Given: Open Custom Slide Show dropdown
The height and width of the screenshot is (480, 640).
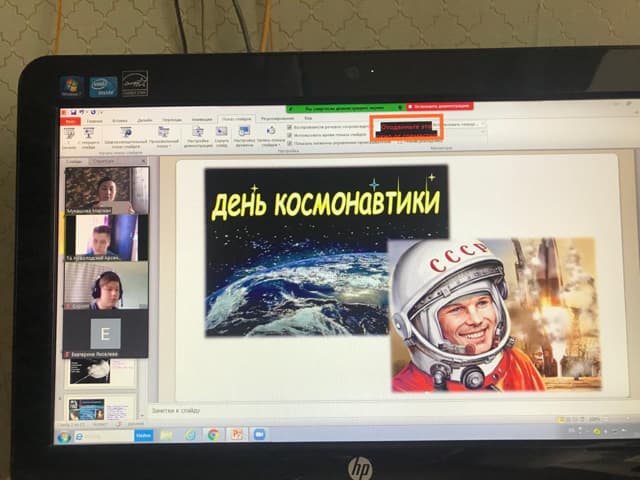Looking at the screenshot, I should [x=164, y=137].
